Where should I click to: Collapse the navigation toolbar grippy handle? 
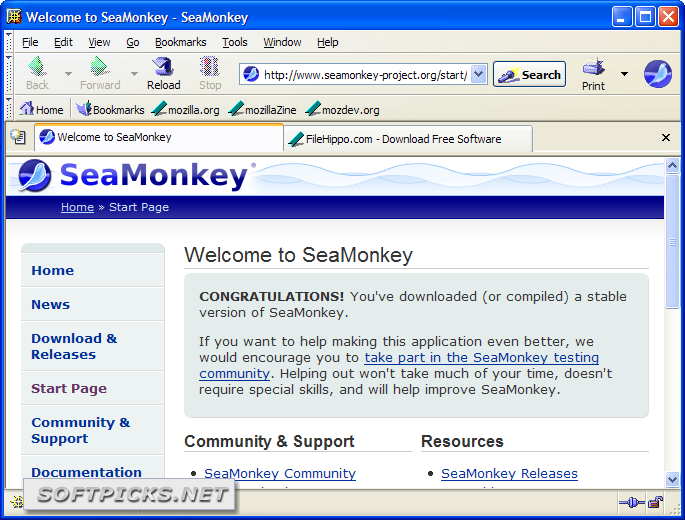9,74
